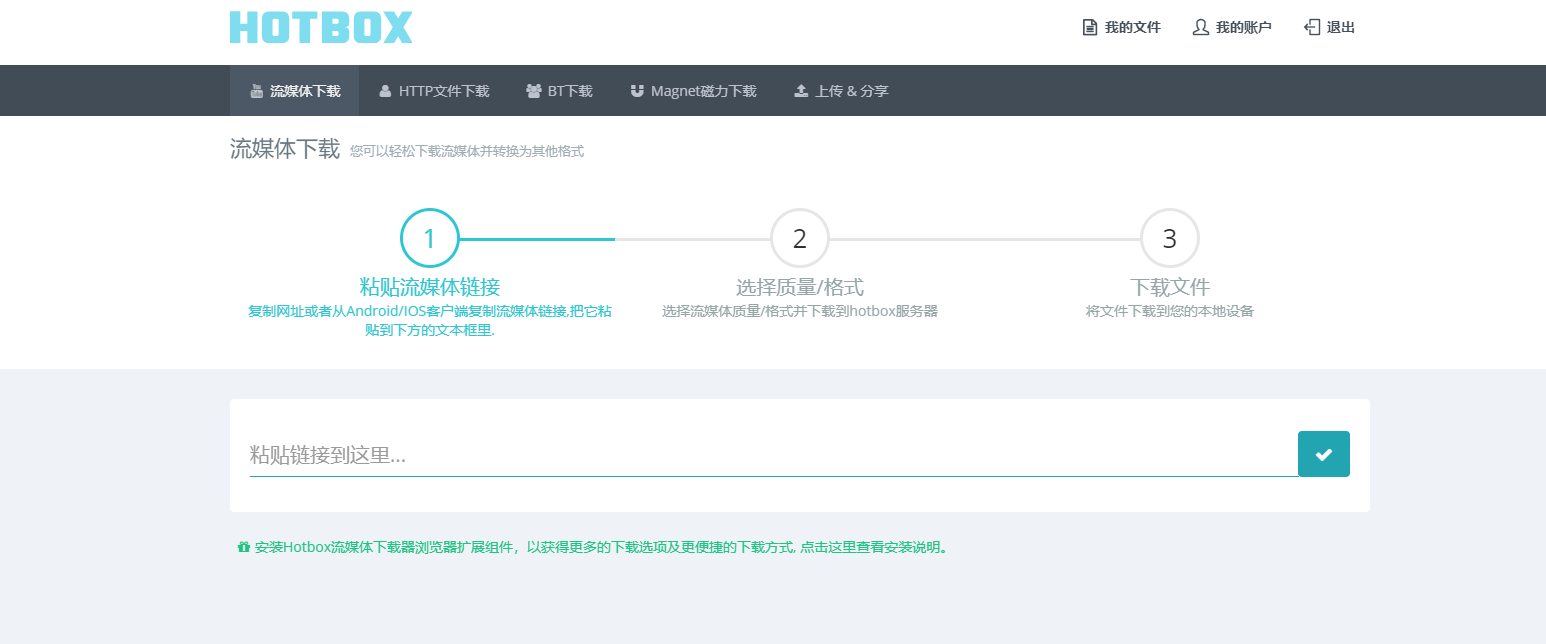
Task: Click the document icon beside 我的文件
Action: coord(1090,28)
